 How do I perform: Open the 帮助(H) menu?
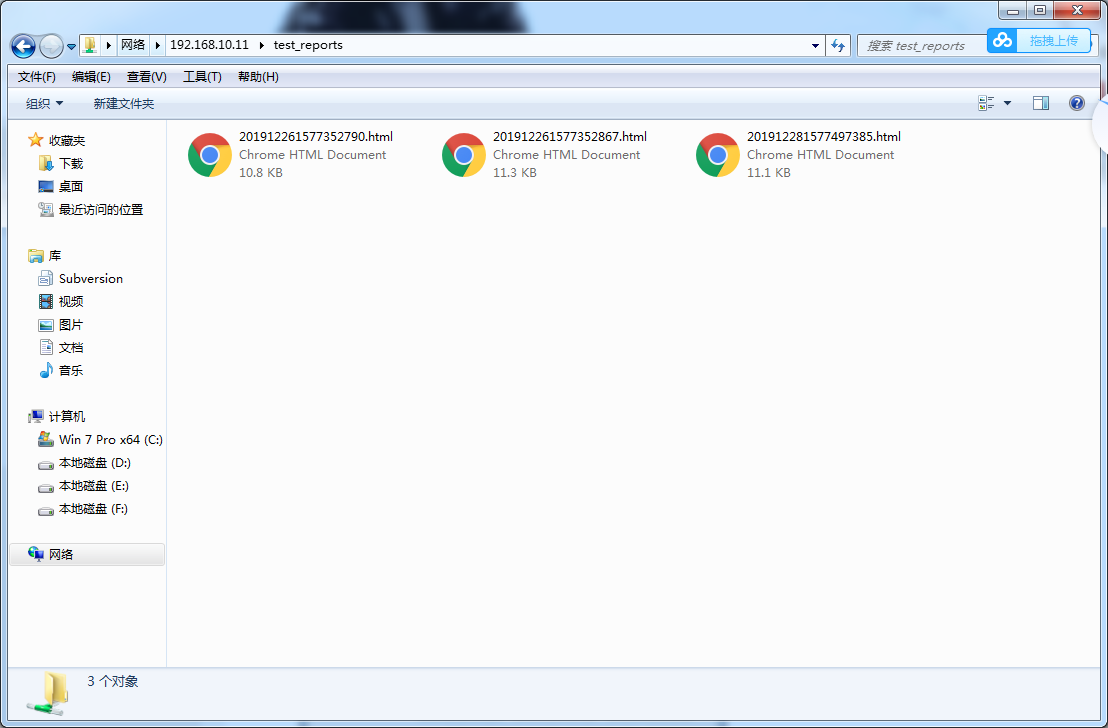(258, 76)
